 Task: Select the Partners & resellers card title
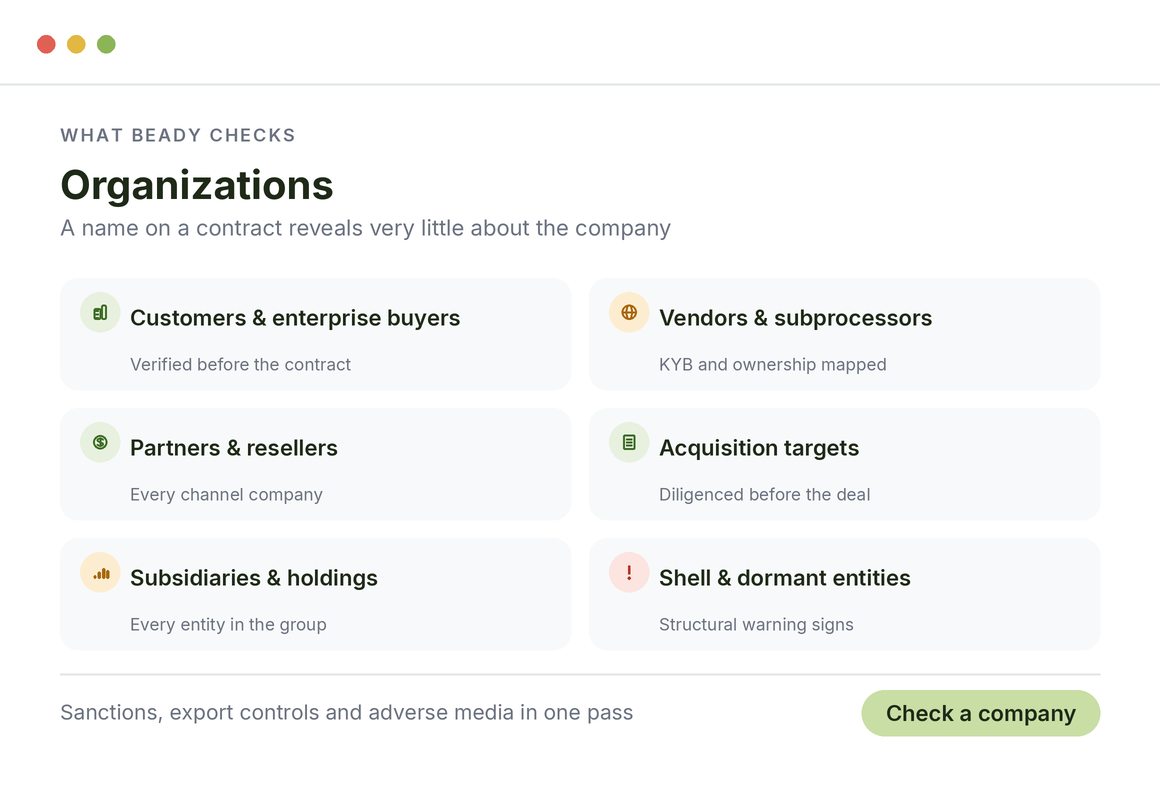click(234, 448)
